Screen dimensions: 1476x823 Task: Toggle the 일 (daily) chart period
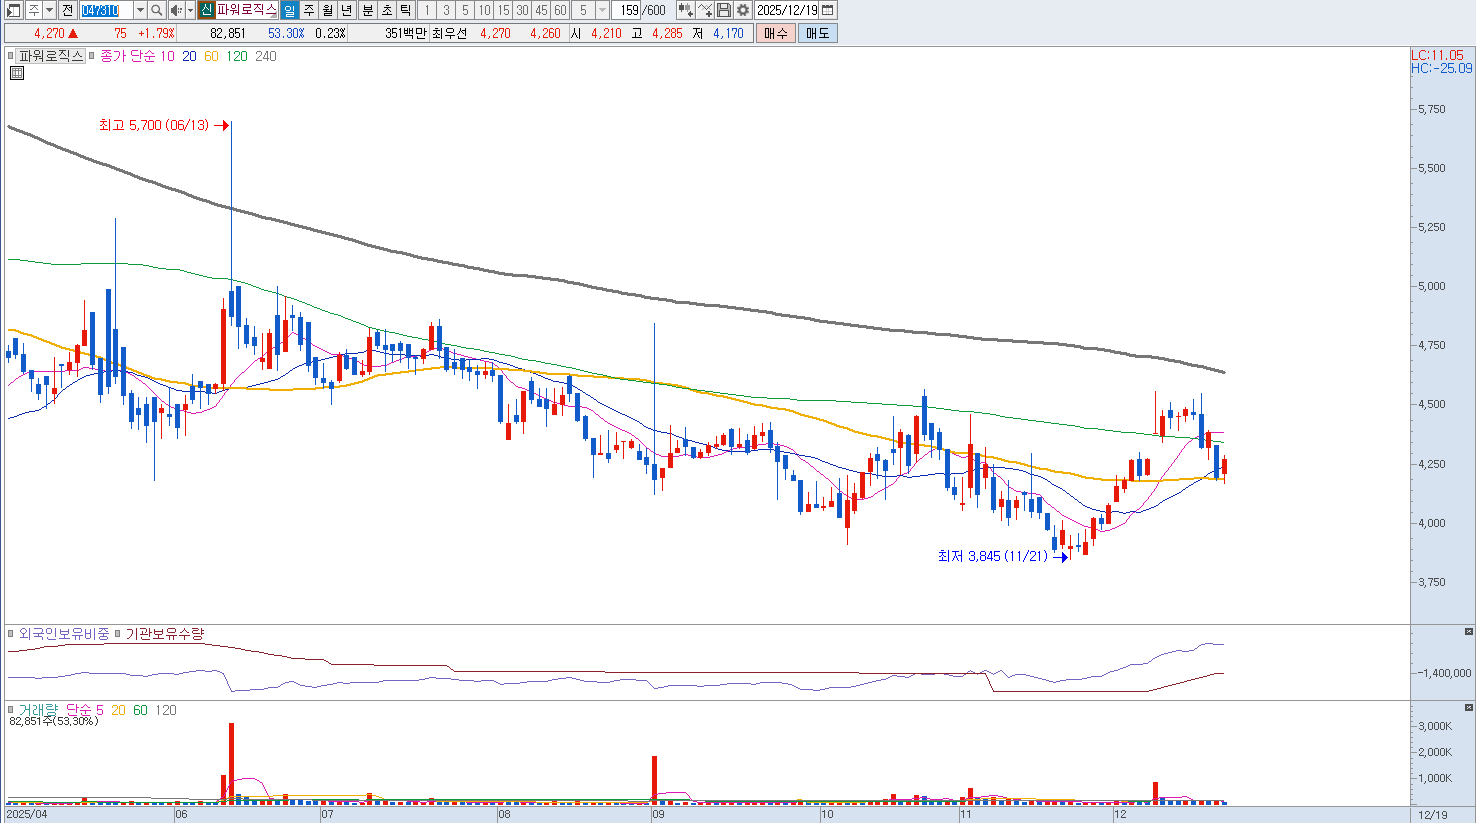pyautogui.click(x=289, y=10)
